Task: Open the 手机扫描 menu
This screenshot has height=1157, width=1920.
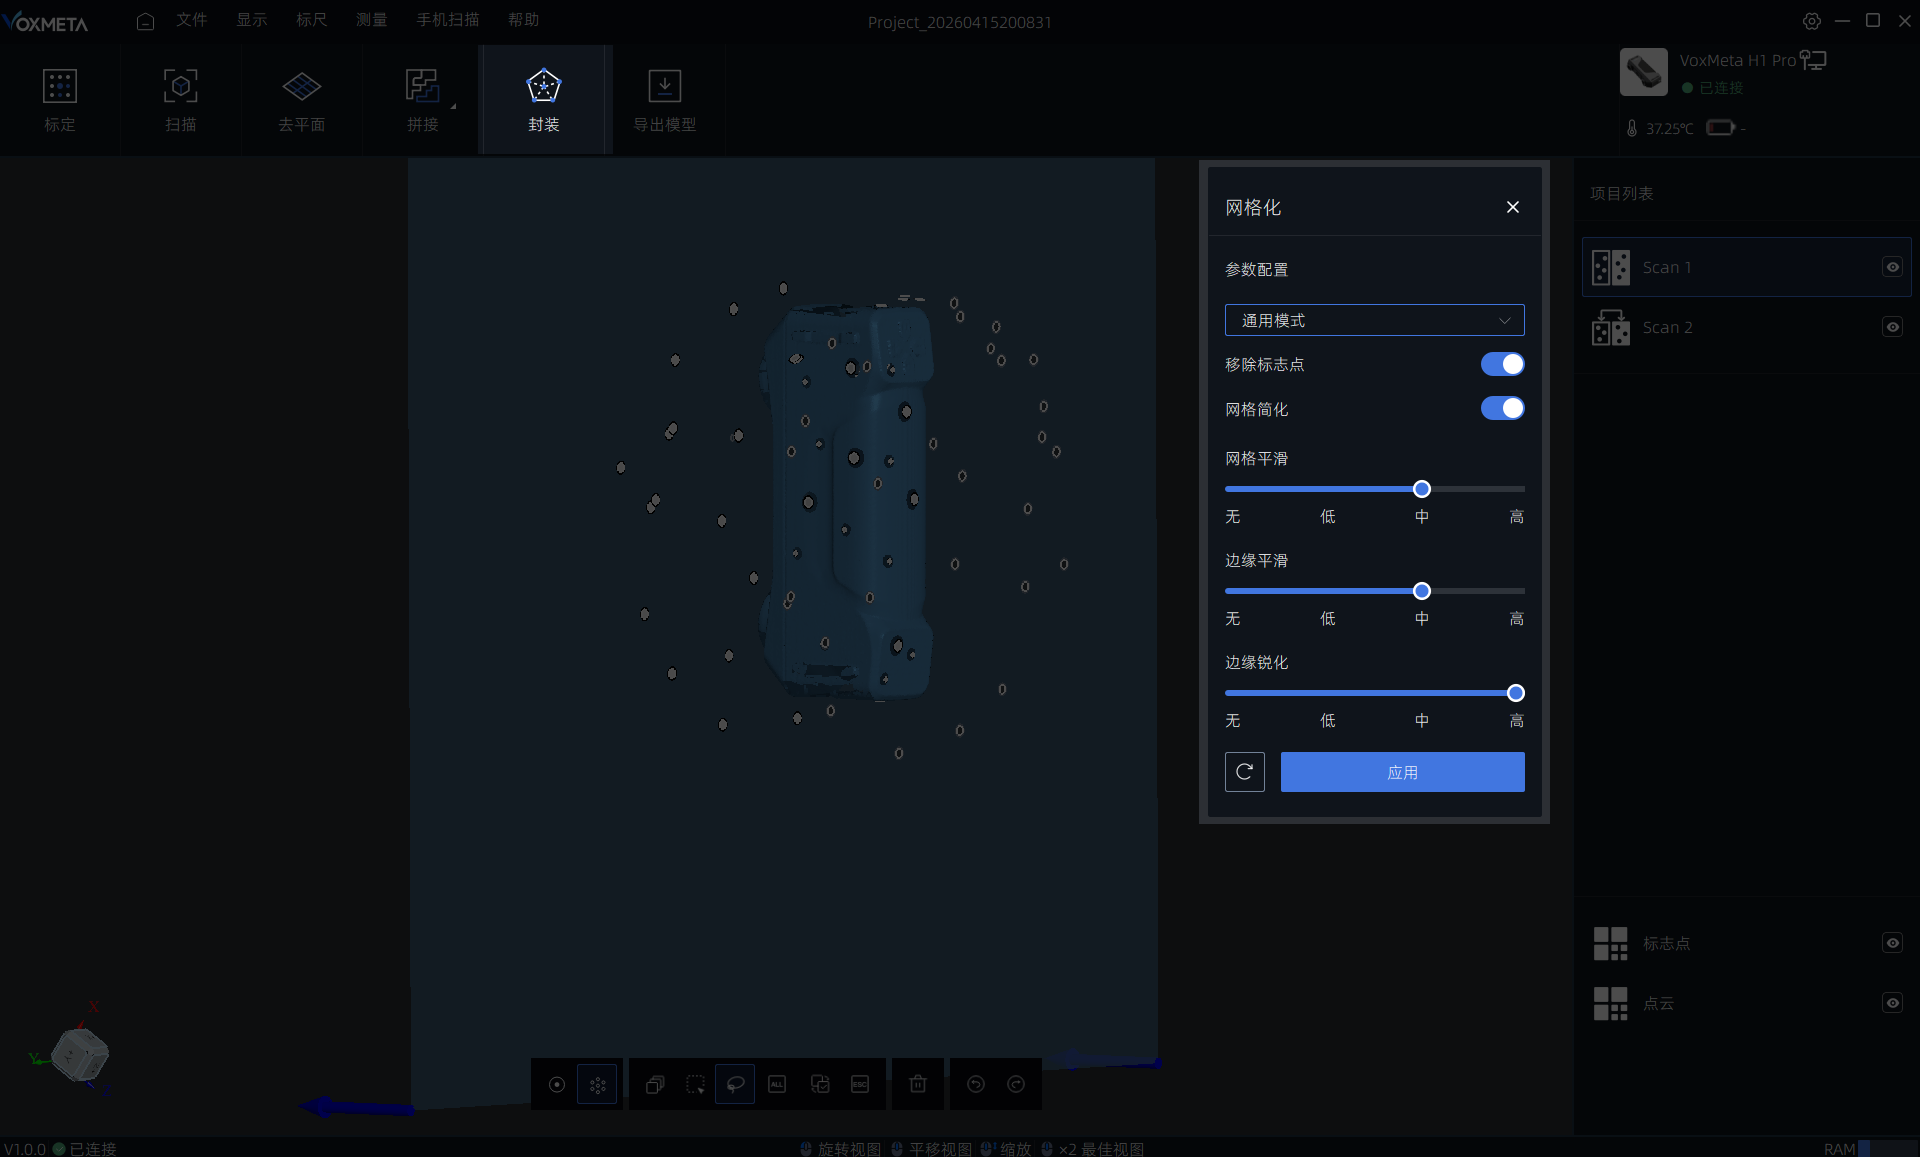Action: tap(448, 20)
